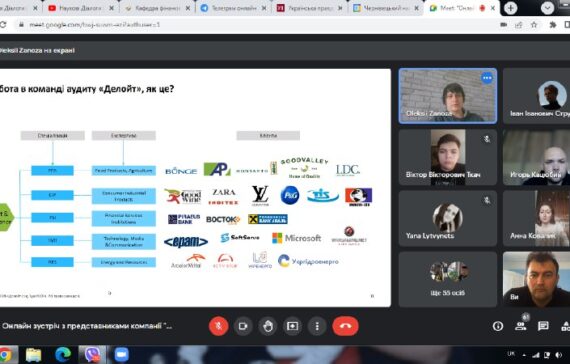Open more options three-dot menu
Screen dimensions: 570x364
[317, 326]
